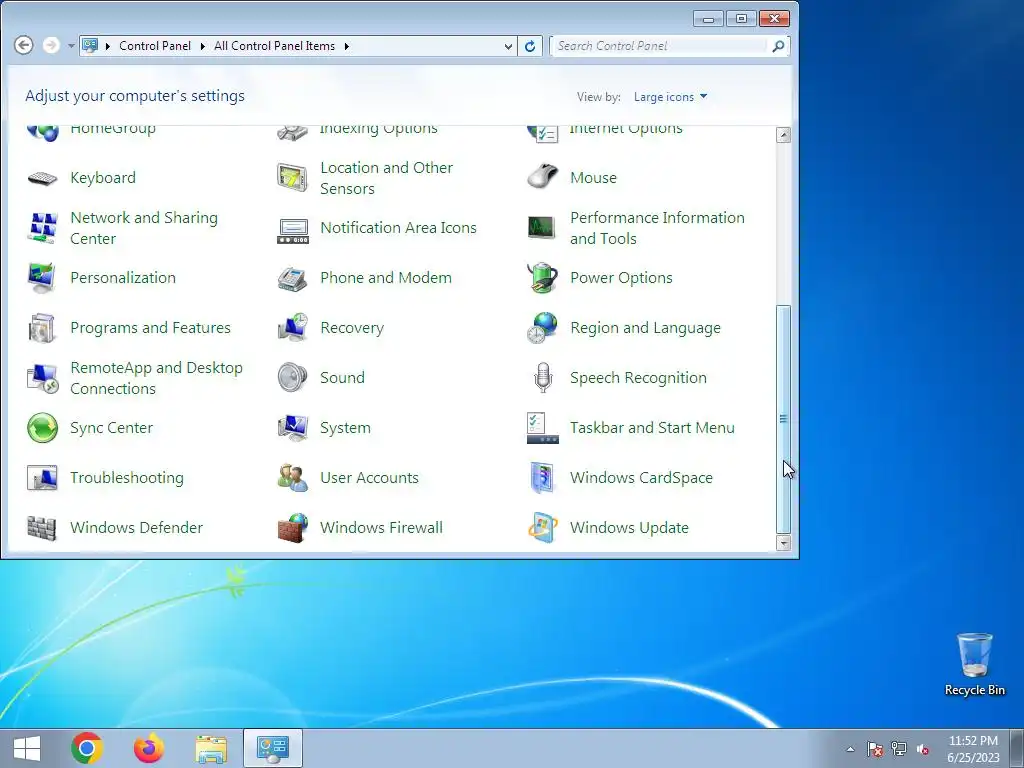Image resolution: width=1024 pixels, height=768 pixels.
Task: Open the Sound link text
Action: point(342,377)
